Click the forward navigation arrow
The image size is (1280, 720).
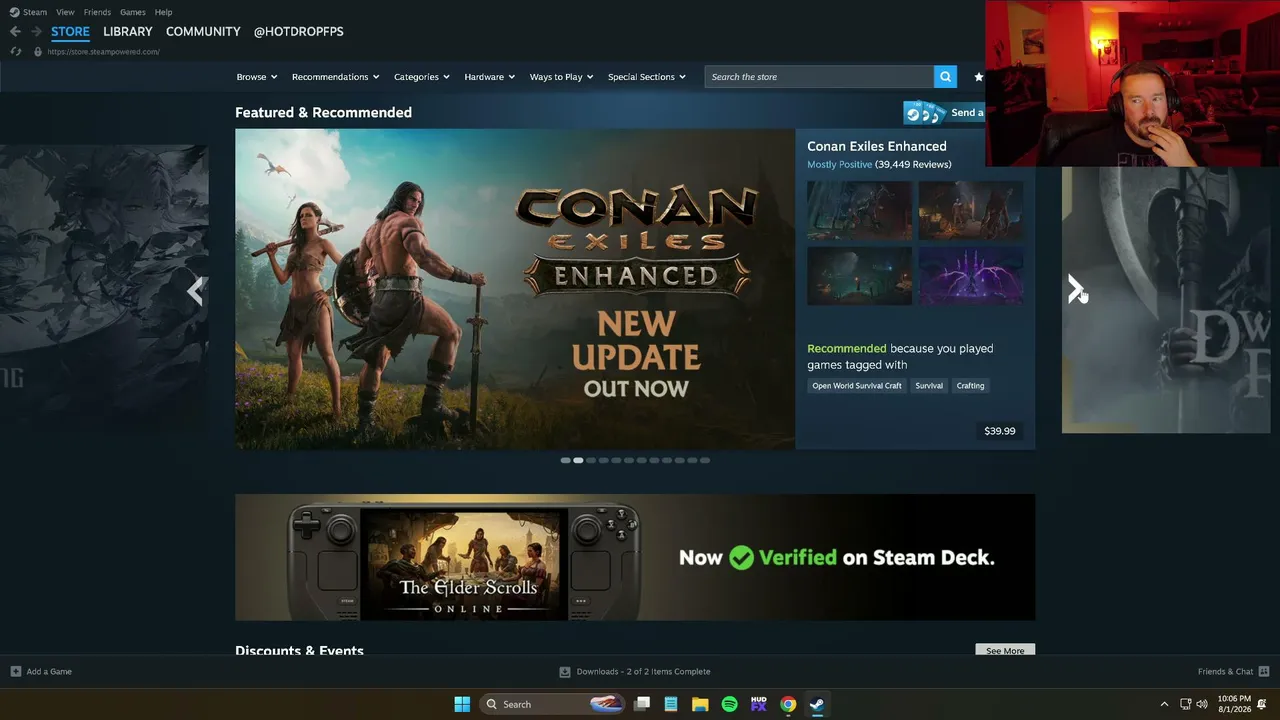tap(36, 32)
